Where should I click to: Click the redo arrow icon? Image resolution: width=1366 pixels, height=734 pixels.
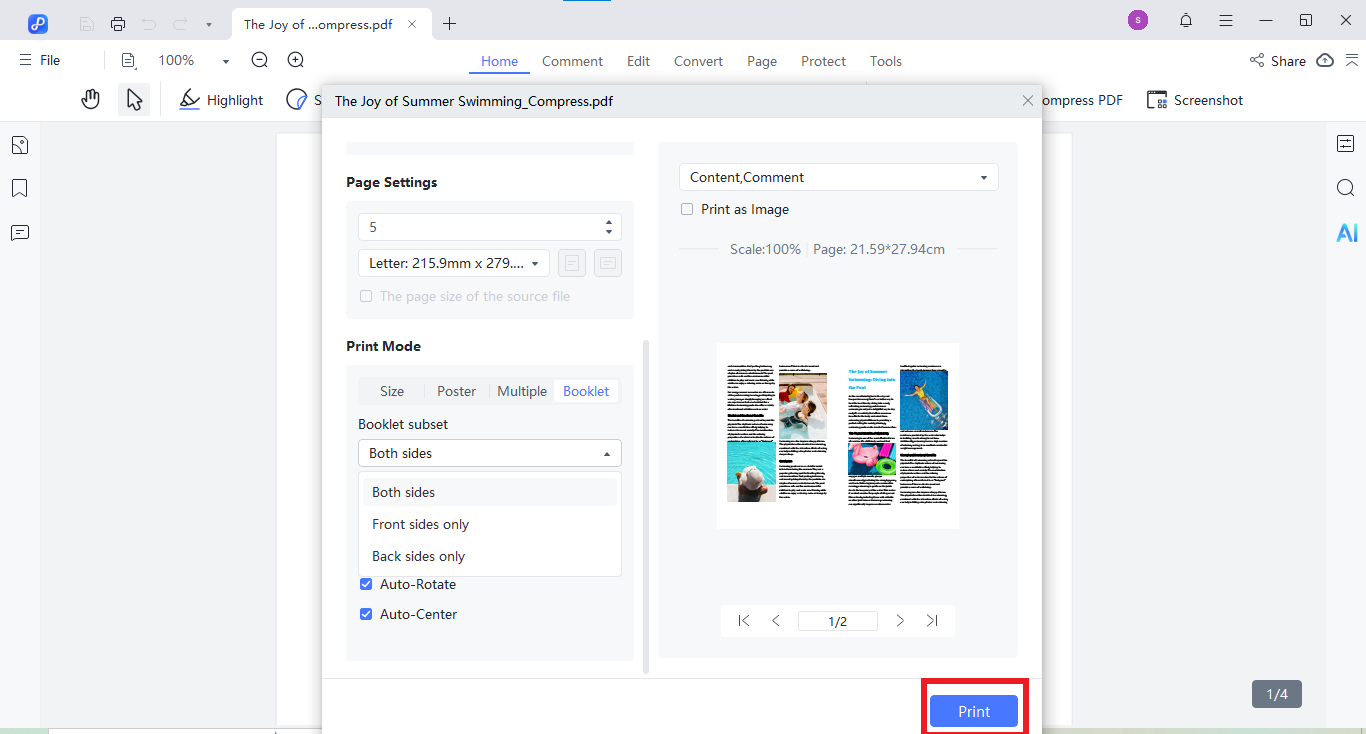(x=180, y=24)
